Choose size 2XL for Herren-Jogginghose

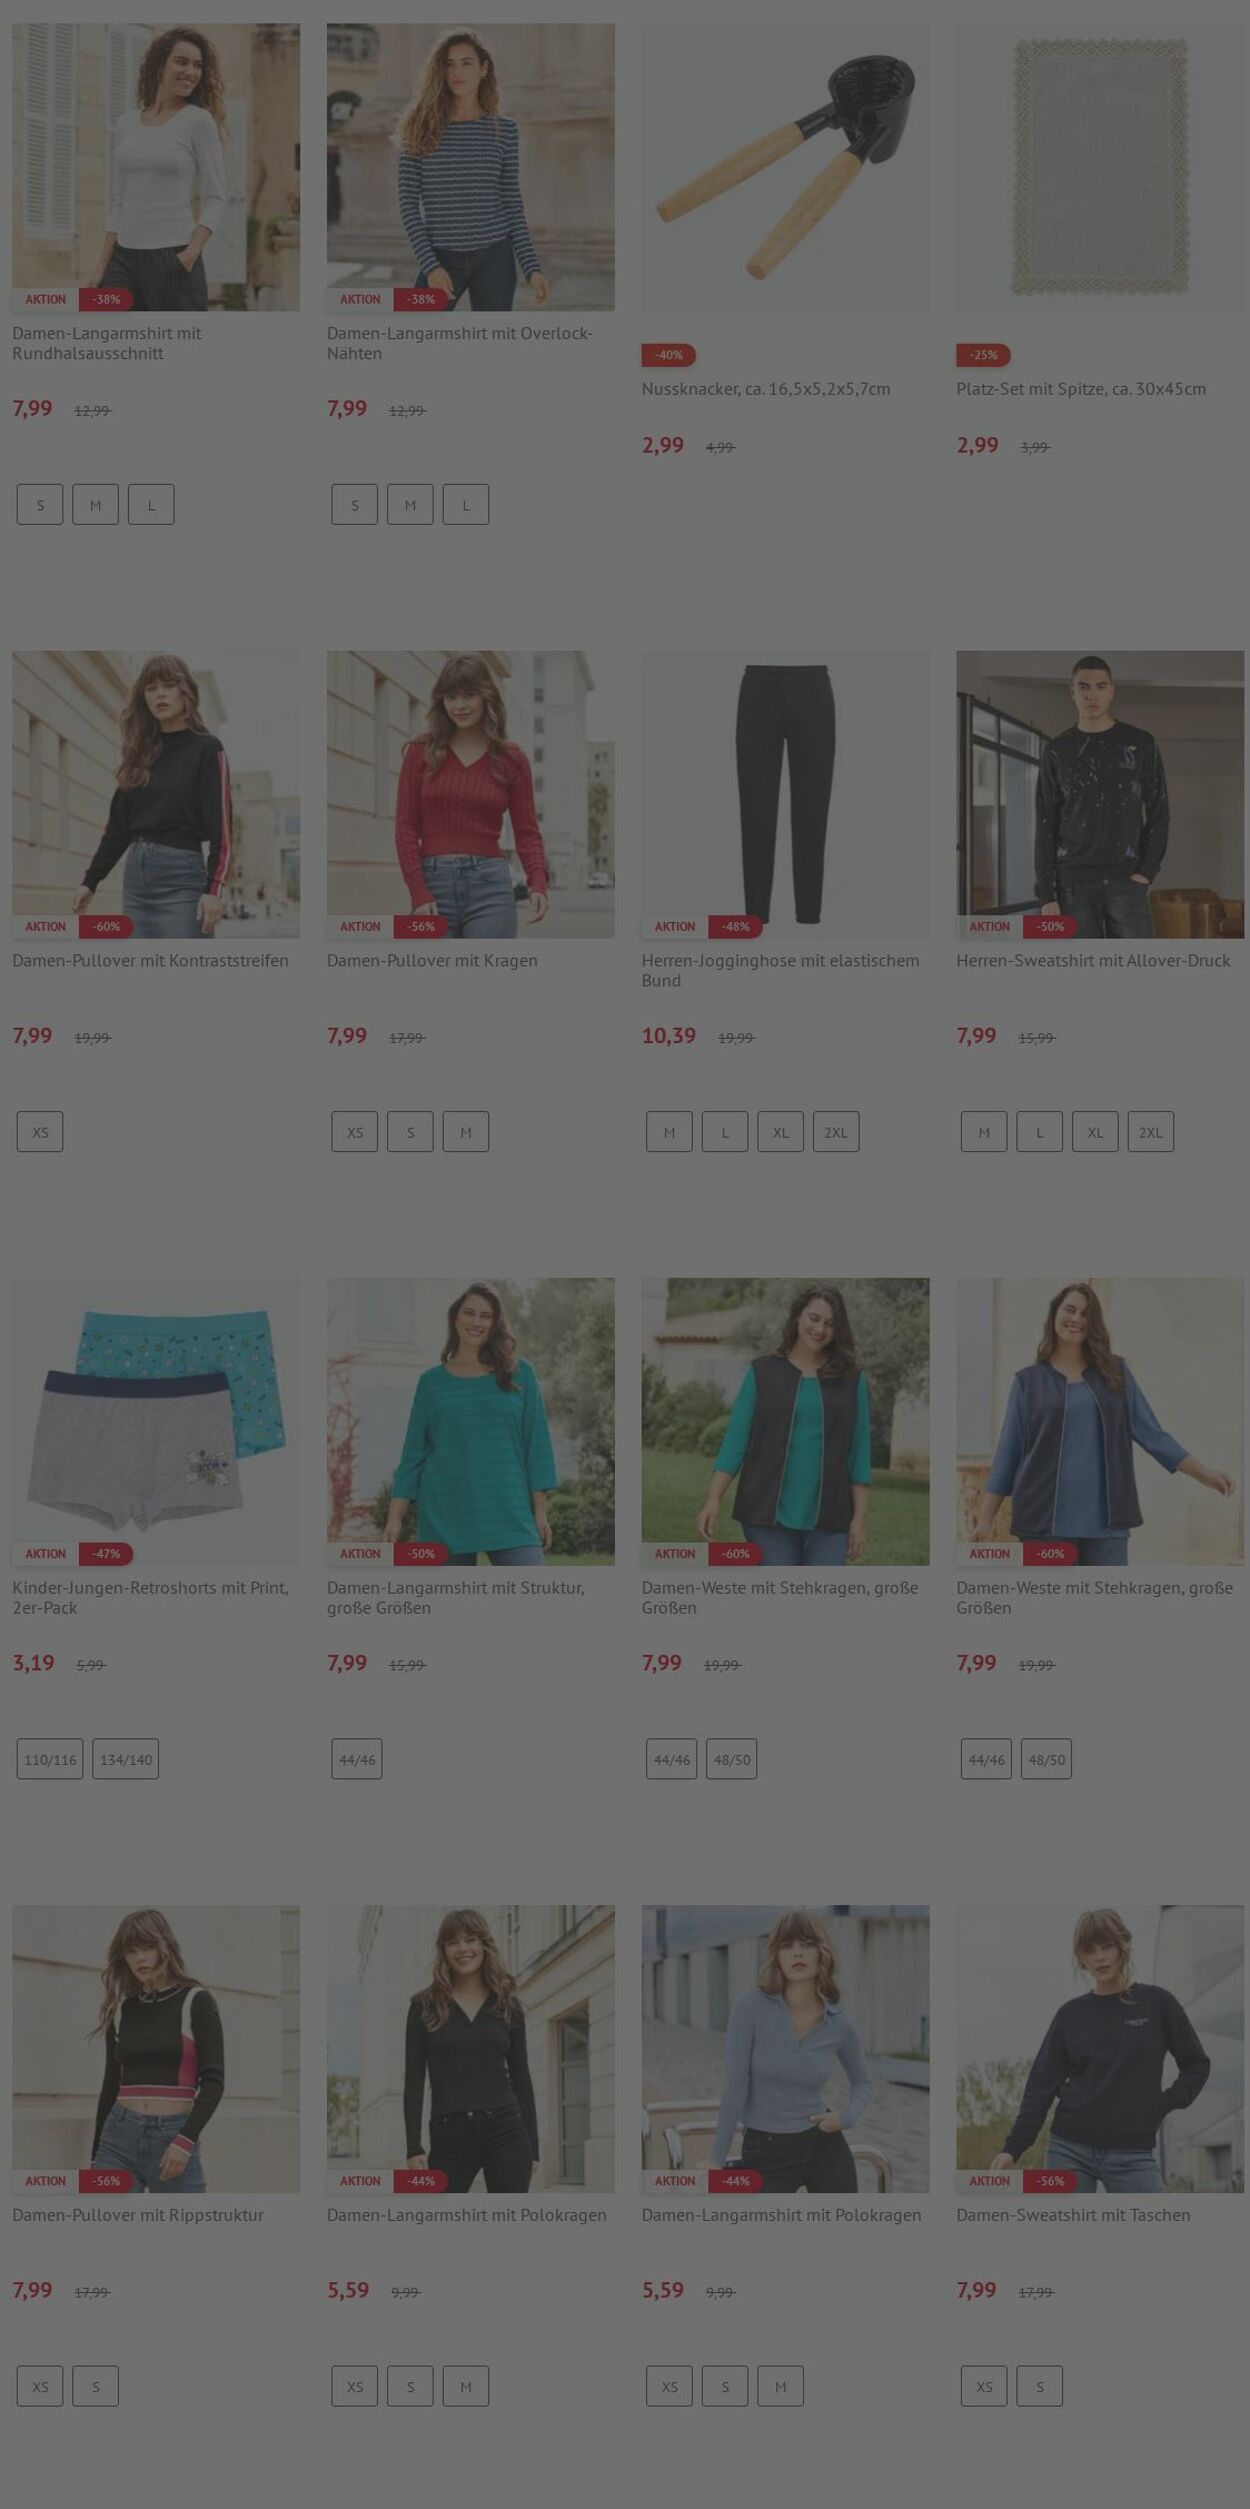pyautogui.click(x=836, y=1132)
